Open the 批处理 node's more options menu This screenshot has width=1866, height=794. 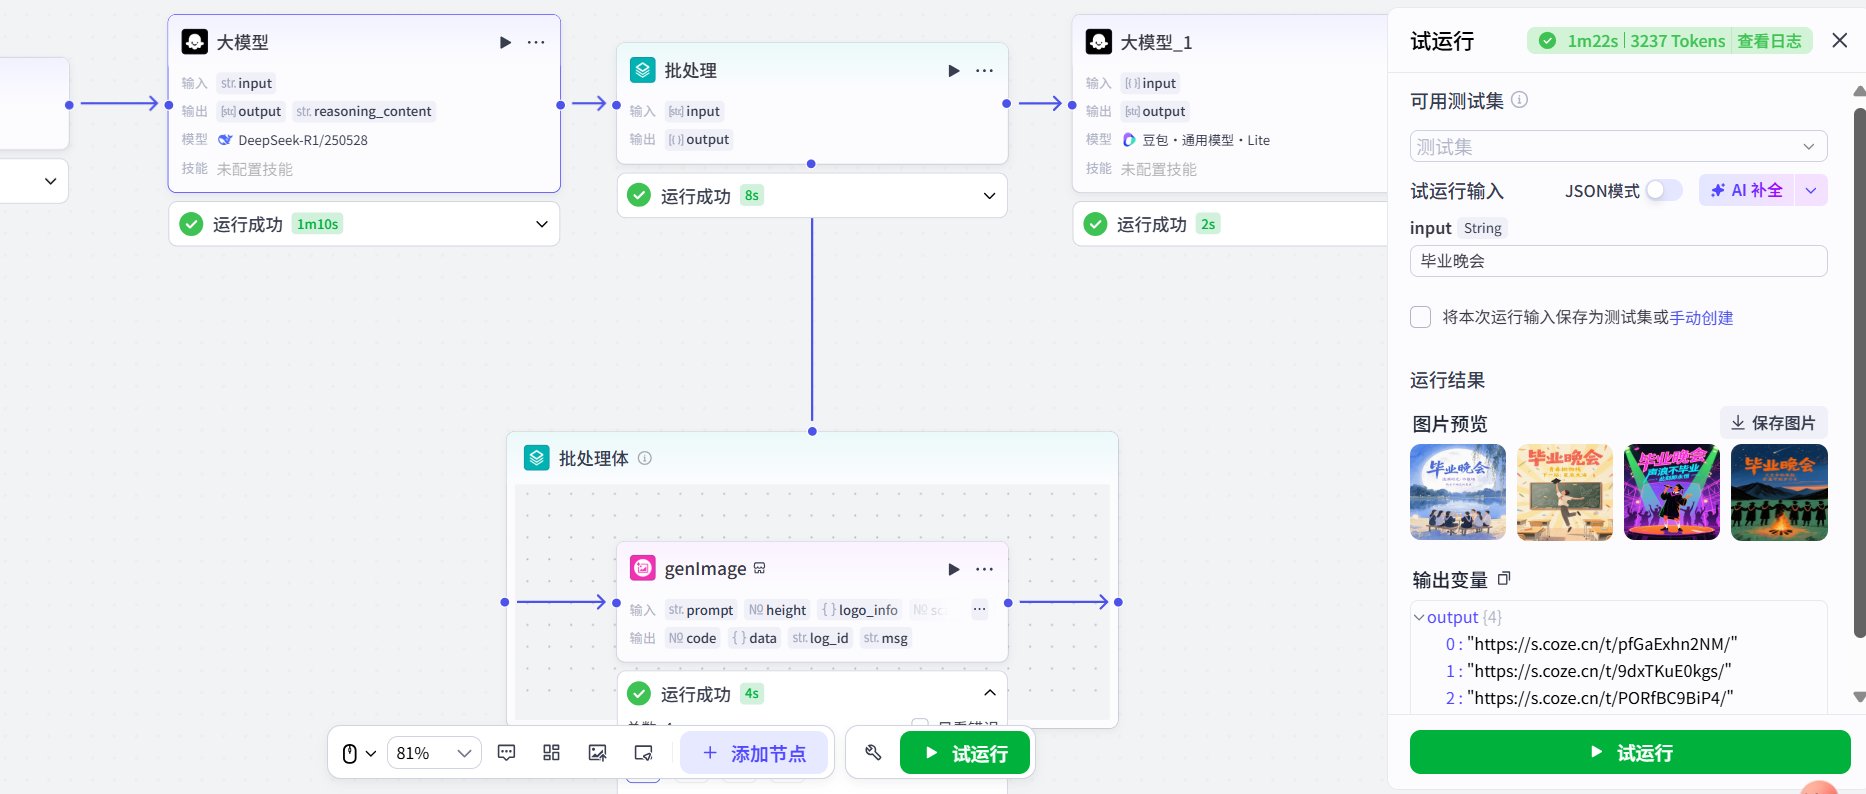pos(984,70)
